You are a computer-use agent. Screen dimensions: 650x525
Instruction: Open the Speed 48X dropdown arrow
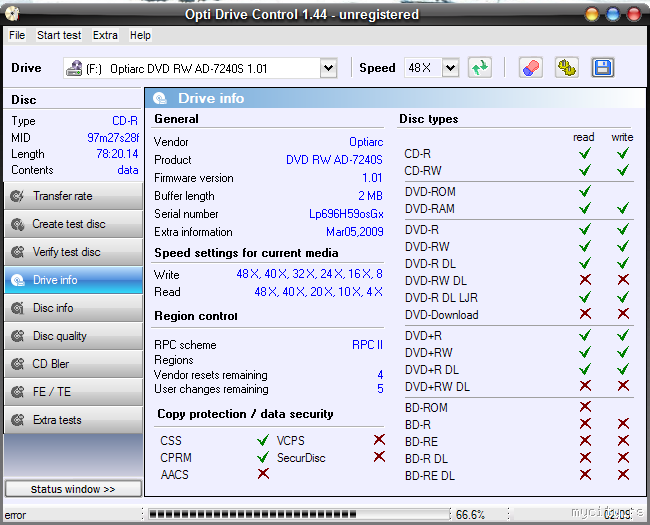(450, 68)
